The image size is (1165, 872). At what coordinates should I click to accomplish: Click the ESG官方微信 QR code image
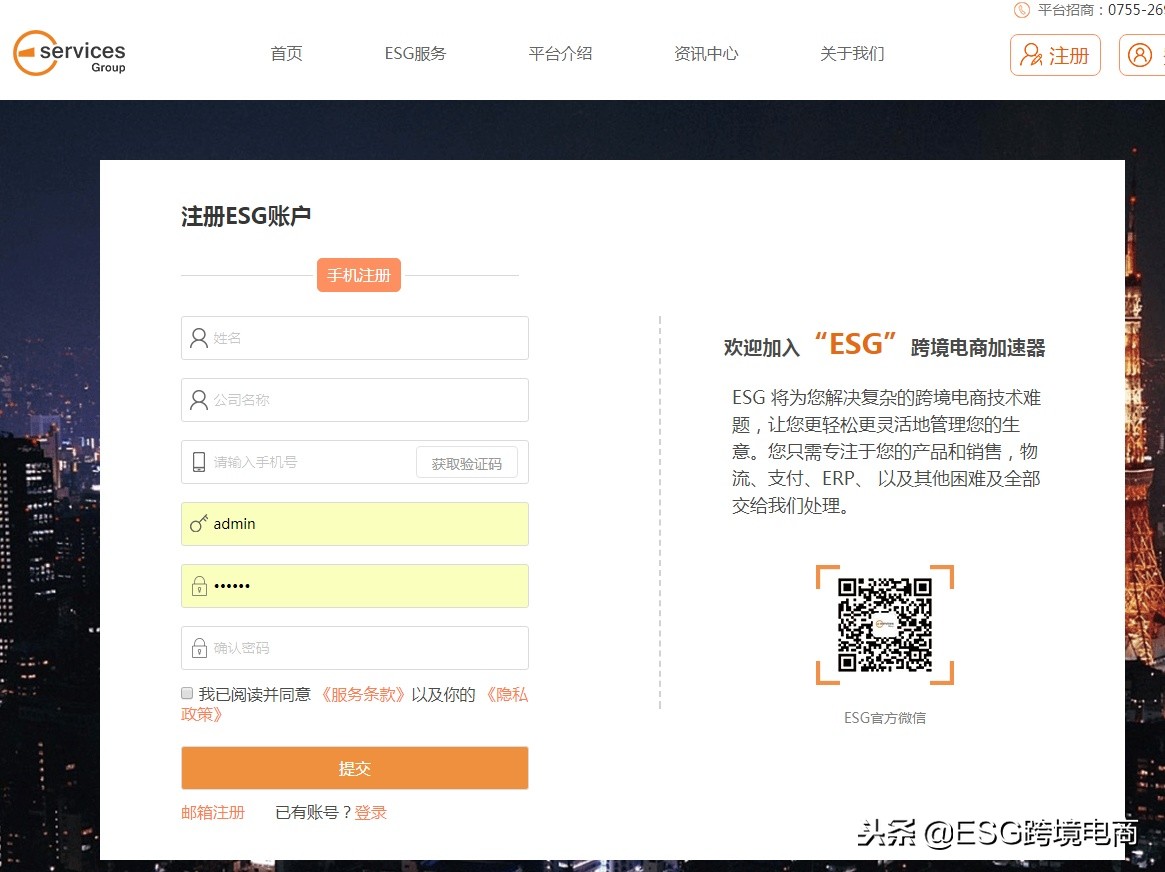coord(884,626)
